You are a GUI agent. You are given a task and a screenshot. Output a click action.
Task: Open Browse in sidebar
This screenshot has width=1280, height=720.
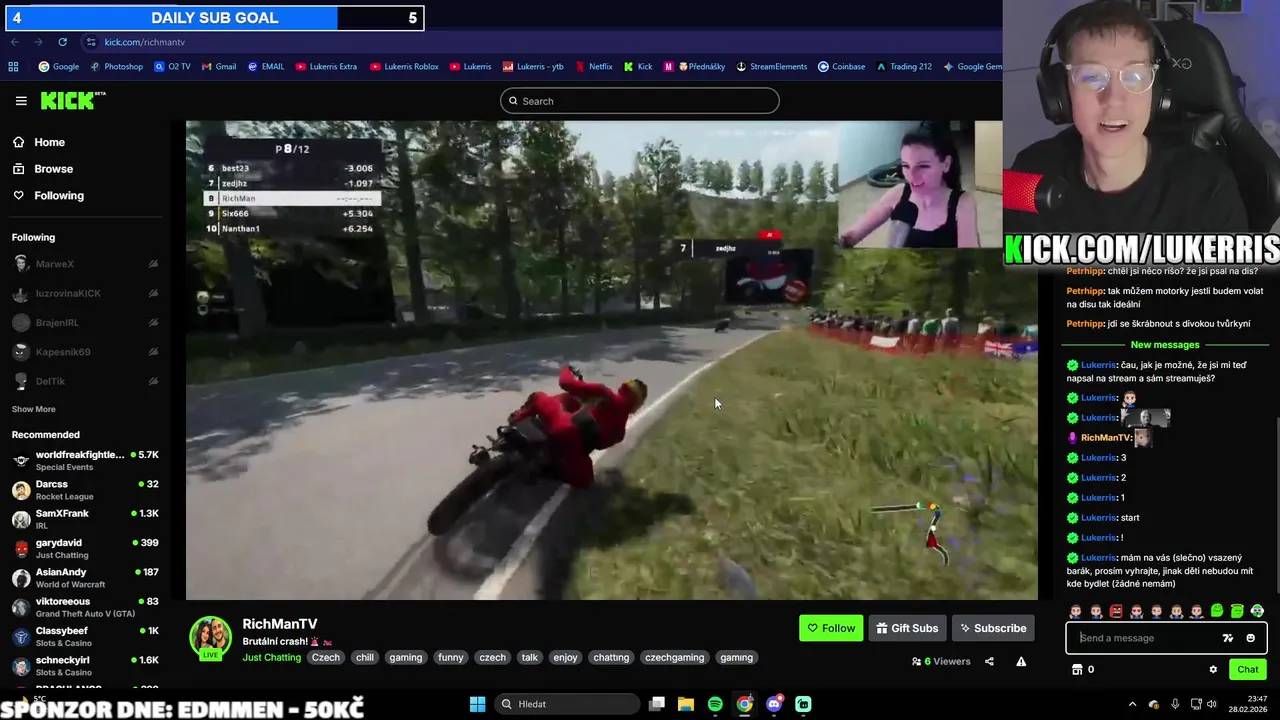point(53,169)
